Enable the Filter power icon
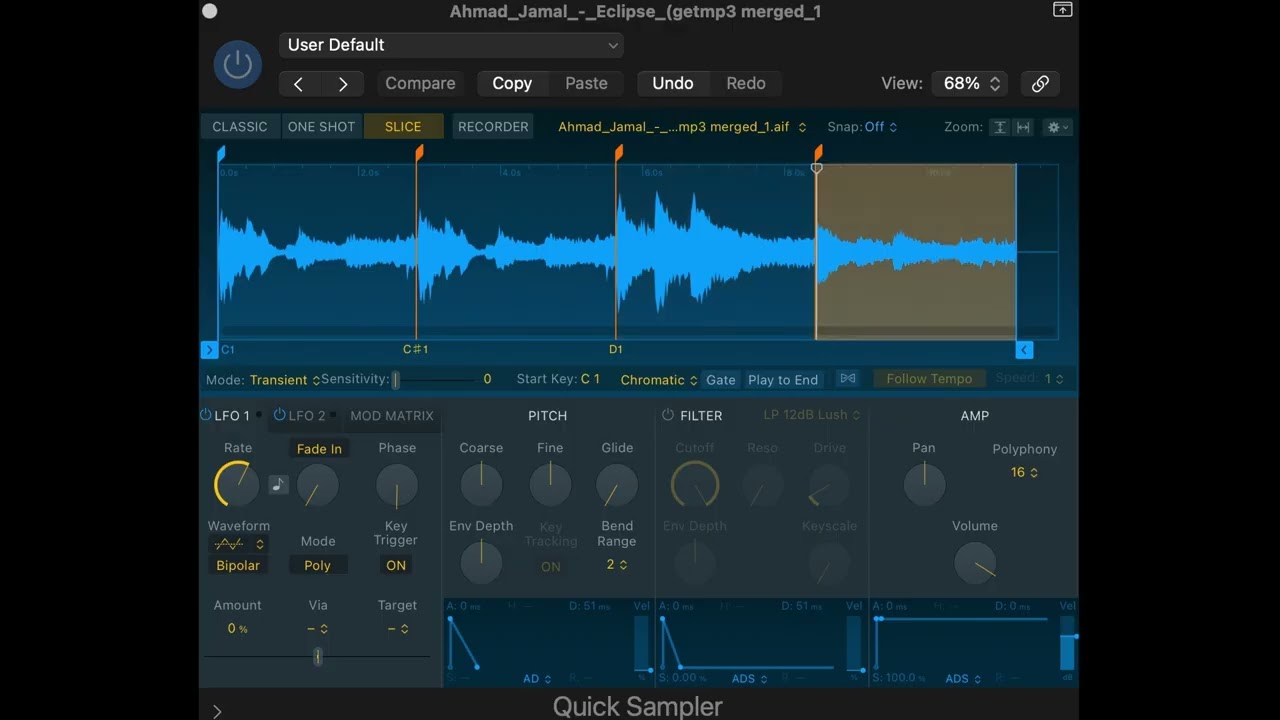The height and width of the screenshot is (720, 1280). click(668, 415)
